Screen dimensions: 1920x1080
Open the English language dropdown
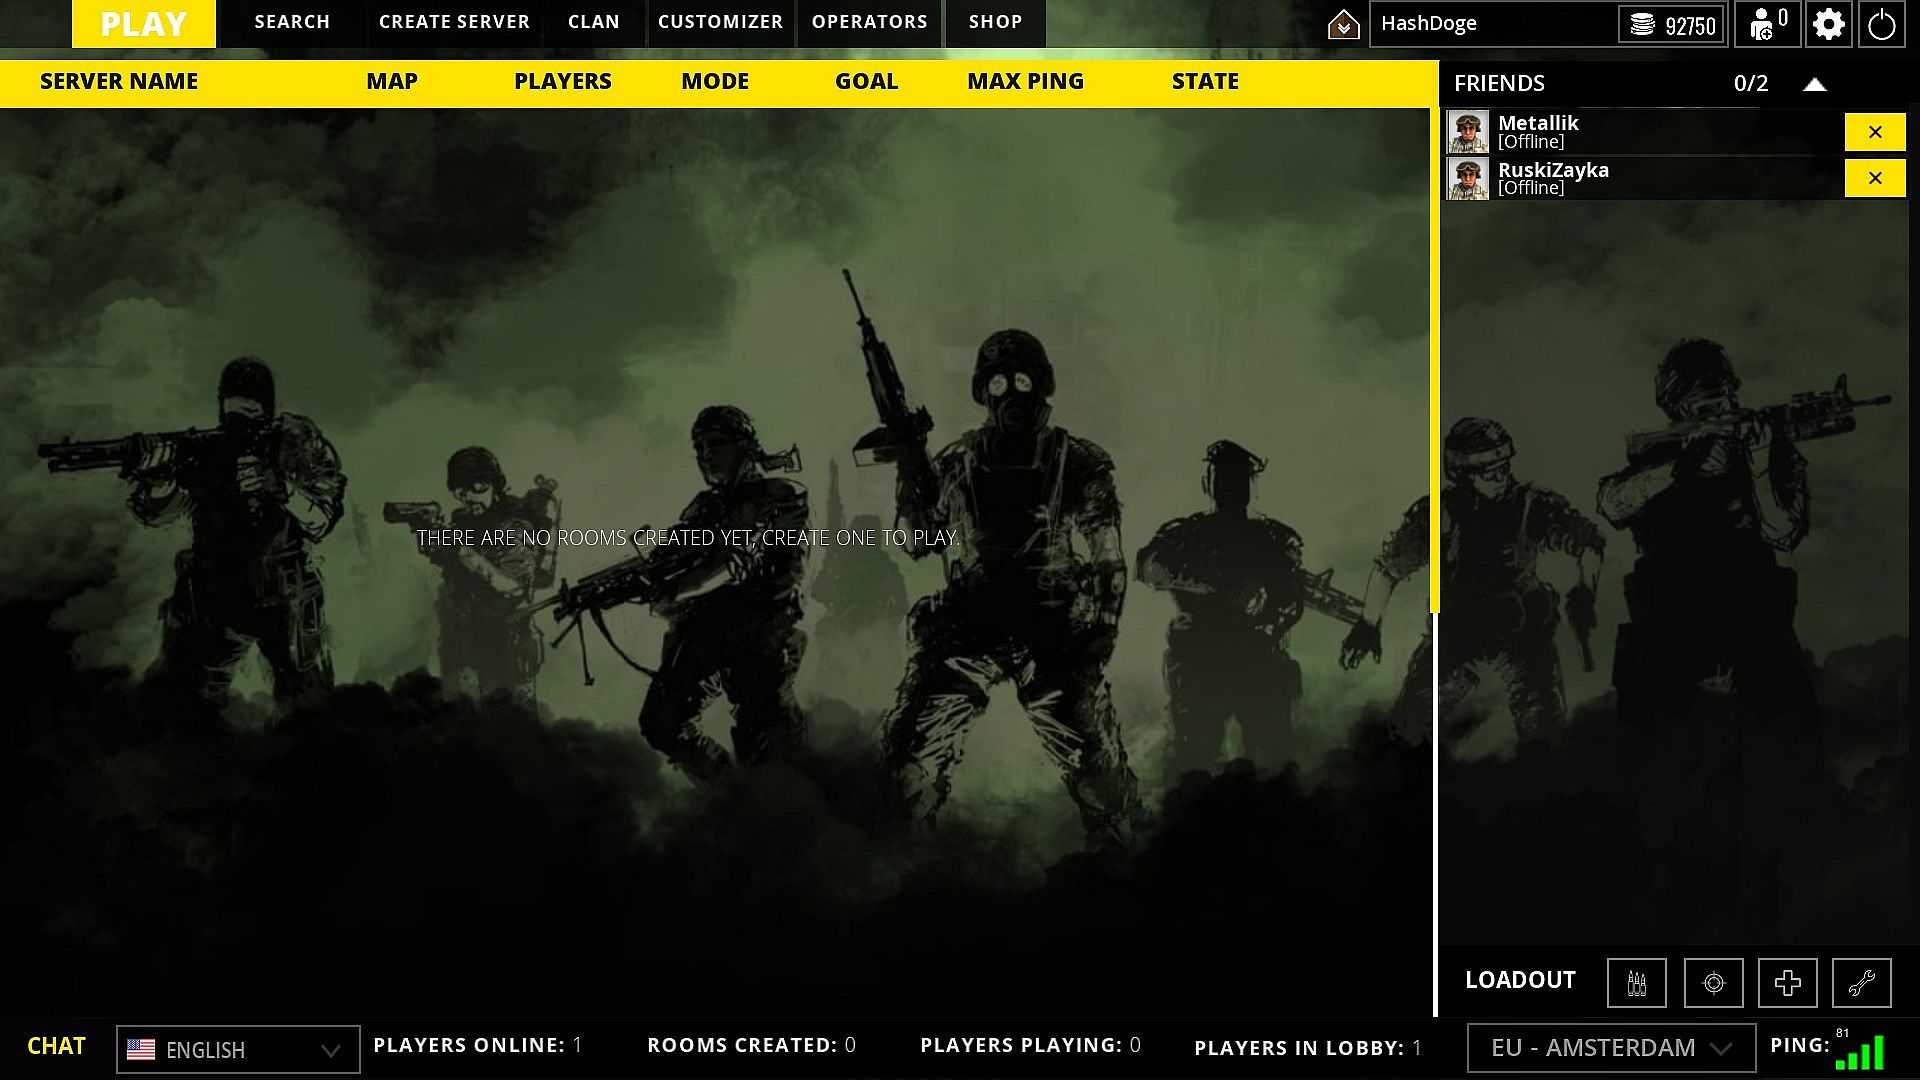pos(238,1049)
